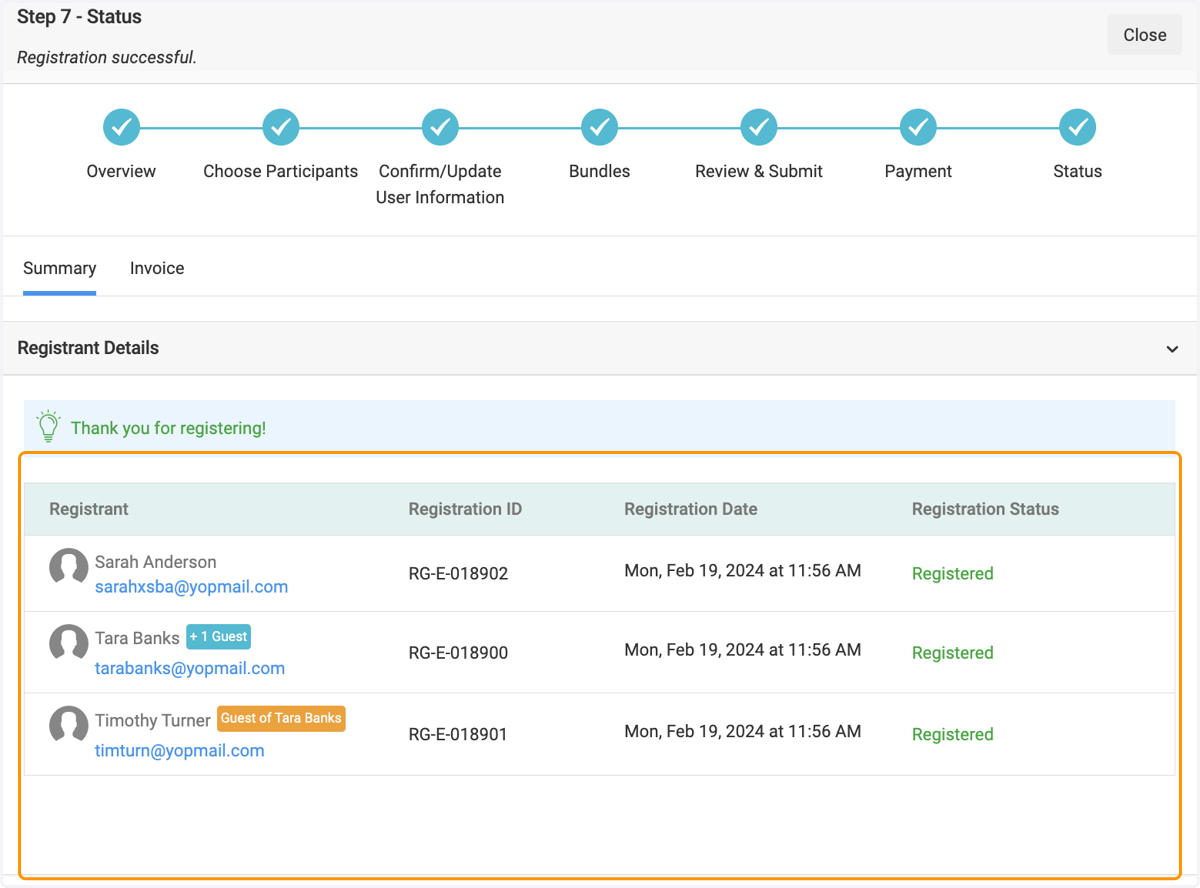The height and width of the screenshot is (888, 1200).
Task: Click the Choose Participants step checkmark icon
Action: coord(281,127)
